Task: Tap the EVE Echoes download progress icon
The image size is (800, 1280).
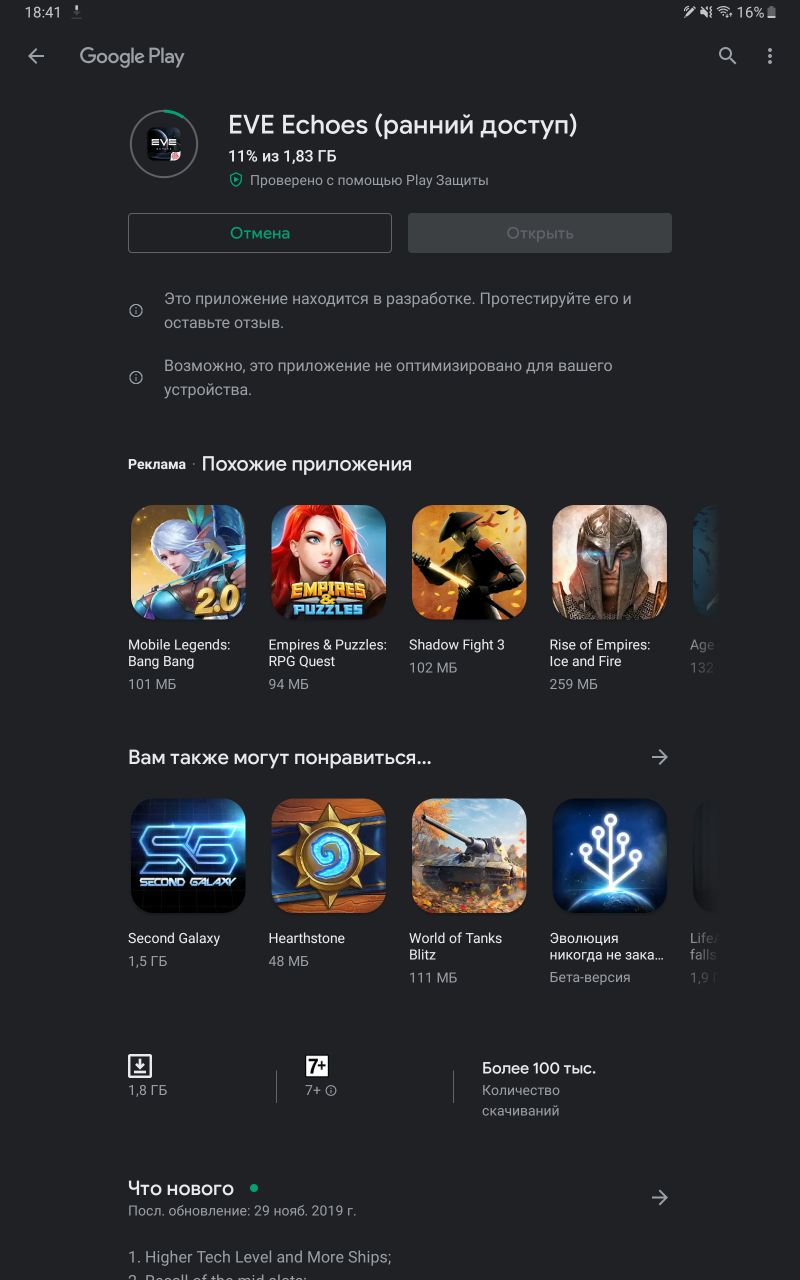Action: click(164, 144)
